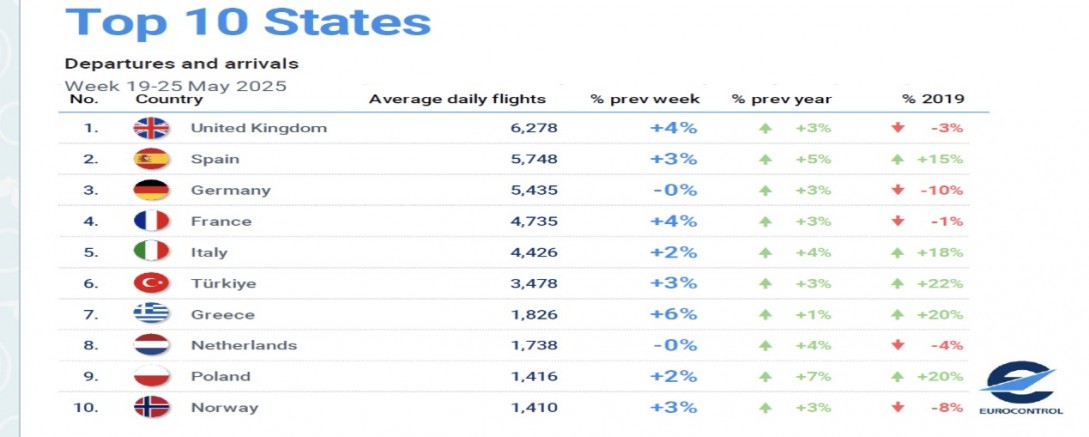1089x437 pixels.
Task: Click the Spain flag icon
Action: 151,159
